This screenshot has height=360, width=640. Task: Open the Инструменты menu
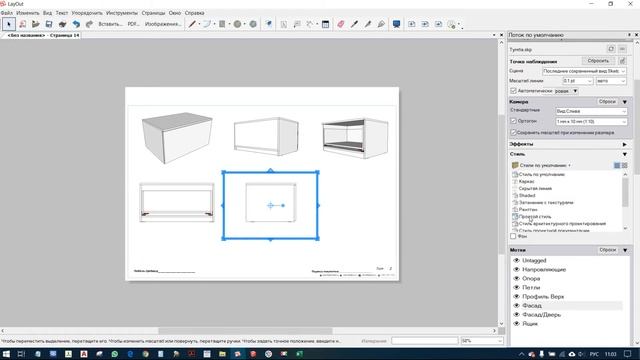(122, 13)
